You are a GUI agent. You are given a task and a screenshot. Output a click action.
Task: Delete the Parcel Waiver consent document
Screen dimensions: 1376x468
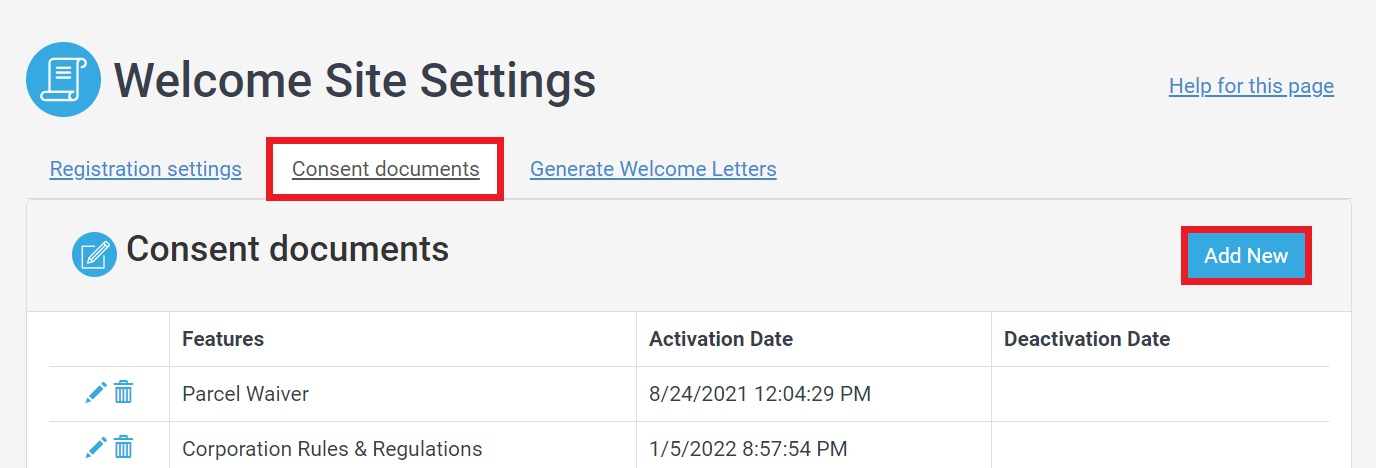[x=123, y=393]
